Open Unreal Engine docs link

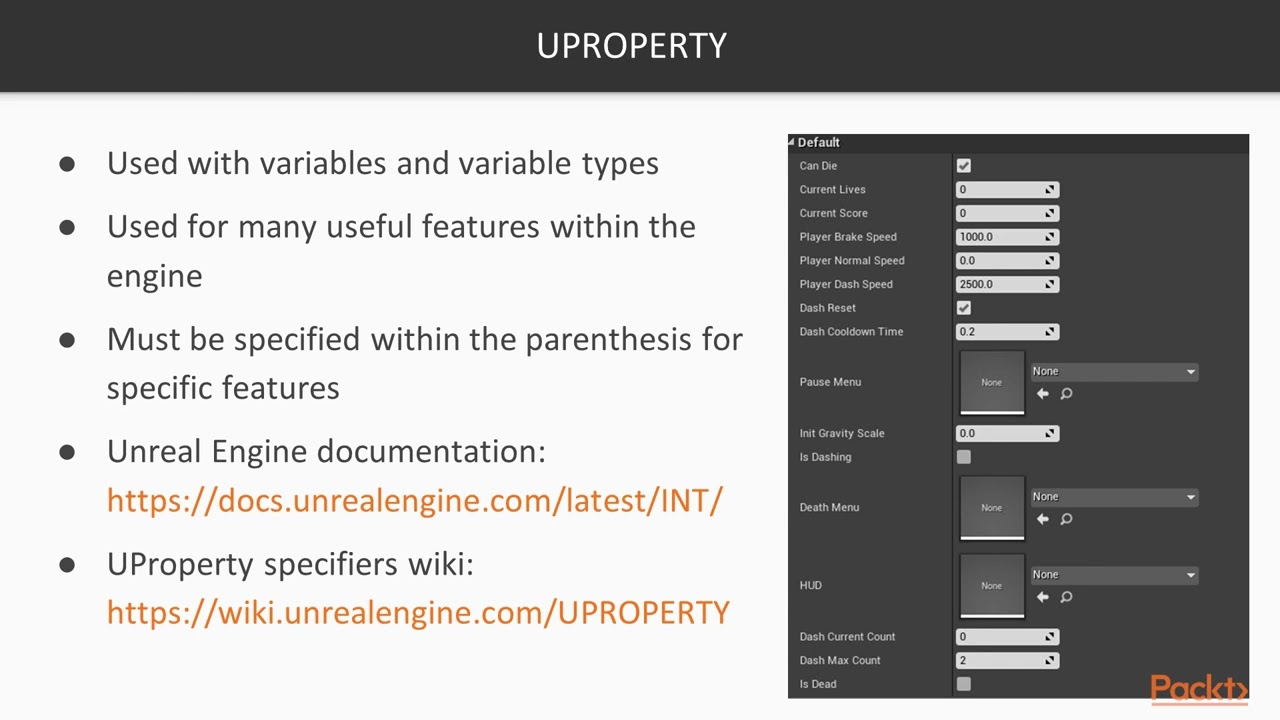point(414,500)
